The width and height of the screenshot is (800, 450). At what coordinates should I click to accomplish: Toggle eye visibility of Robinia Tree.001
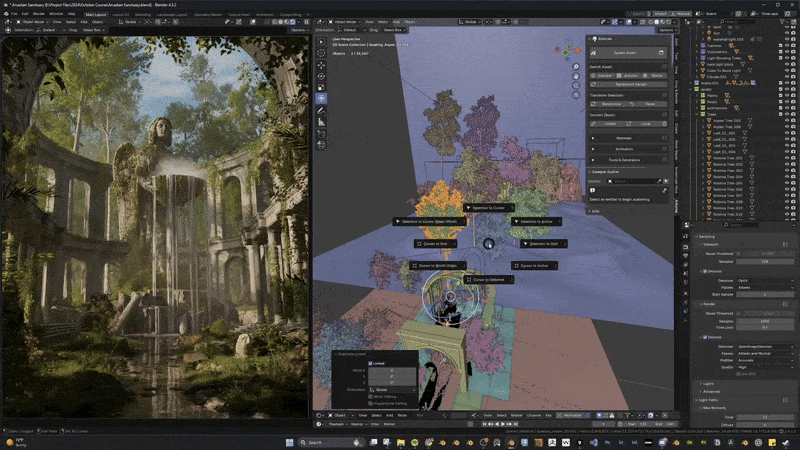(x=787, y=158)
